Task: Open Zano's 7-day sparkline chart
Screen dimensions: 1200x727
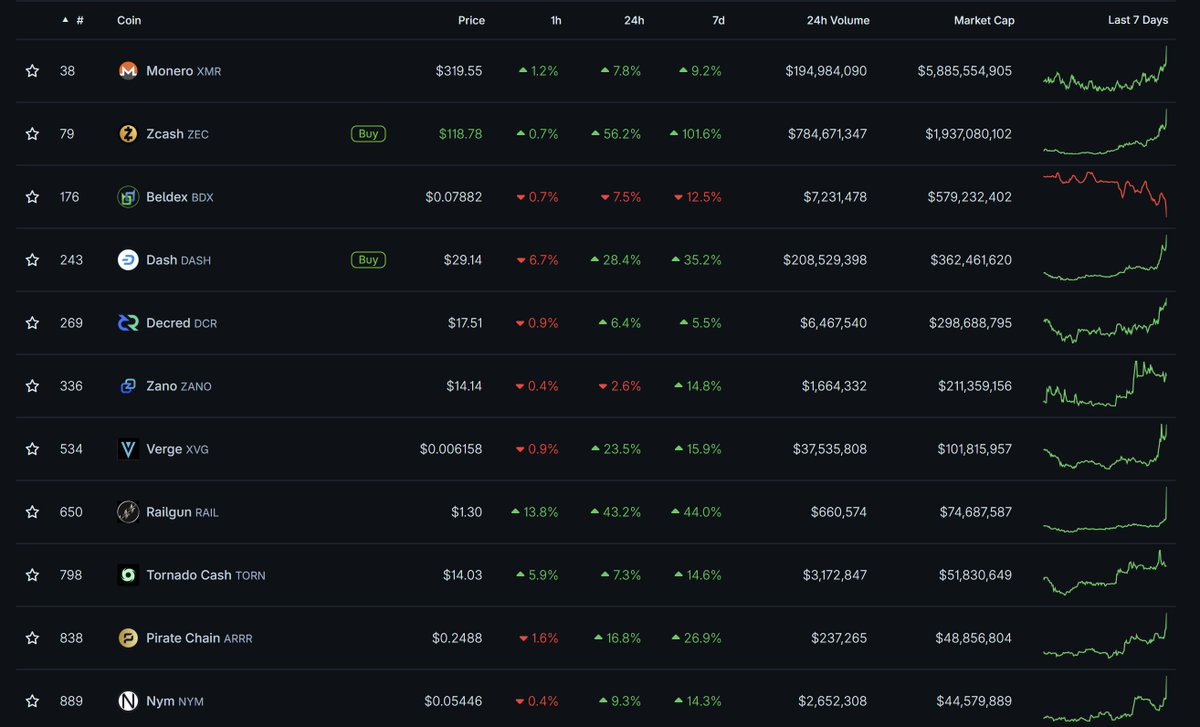Action: [x=1105, y=384]
